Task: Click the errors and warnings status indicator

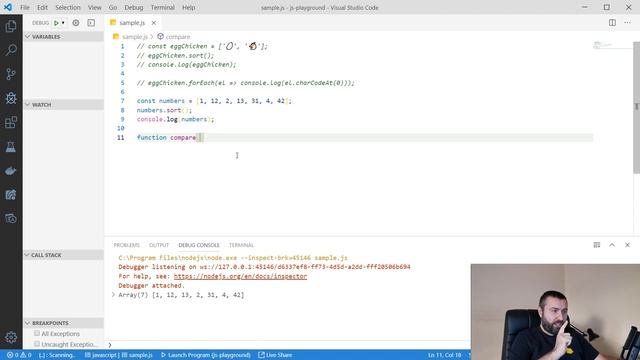Action: tap(19, 355)
